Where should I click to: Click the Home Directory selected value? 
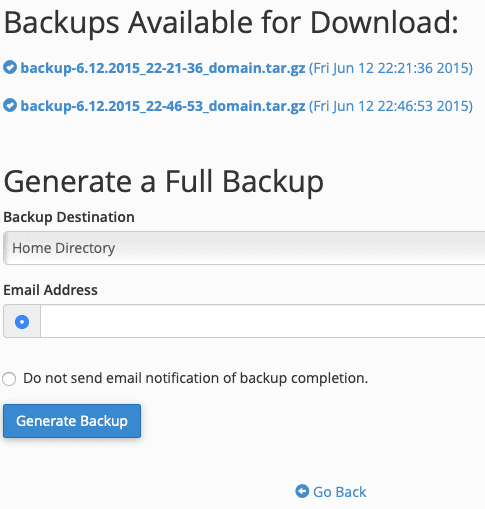pos(64,248)
